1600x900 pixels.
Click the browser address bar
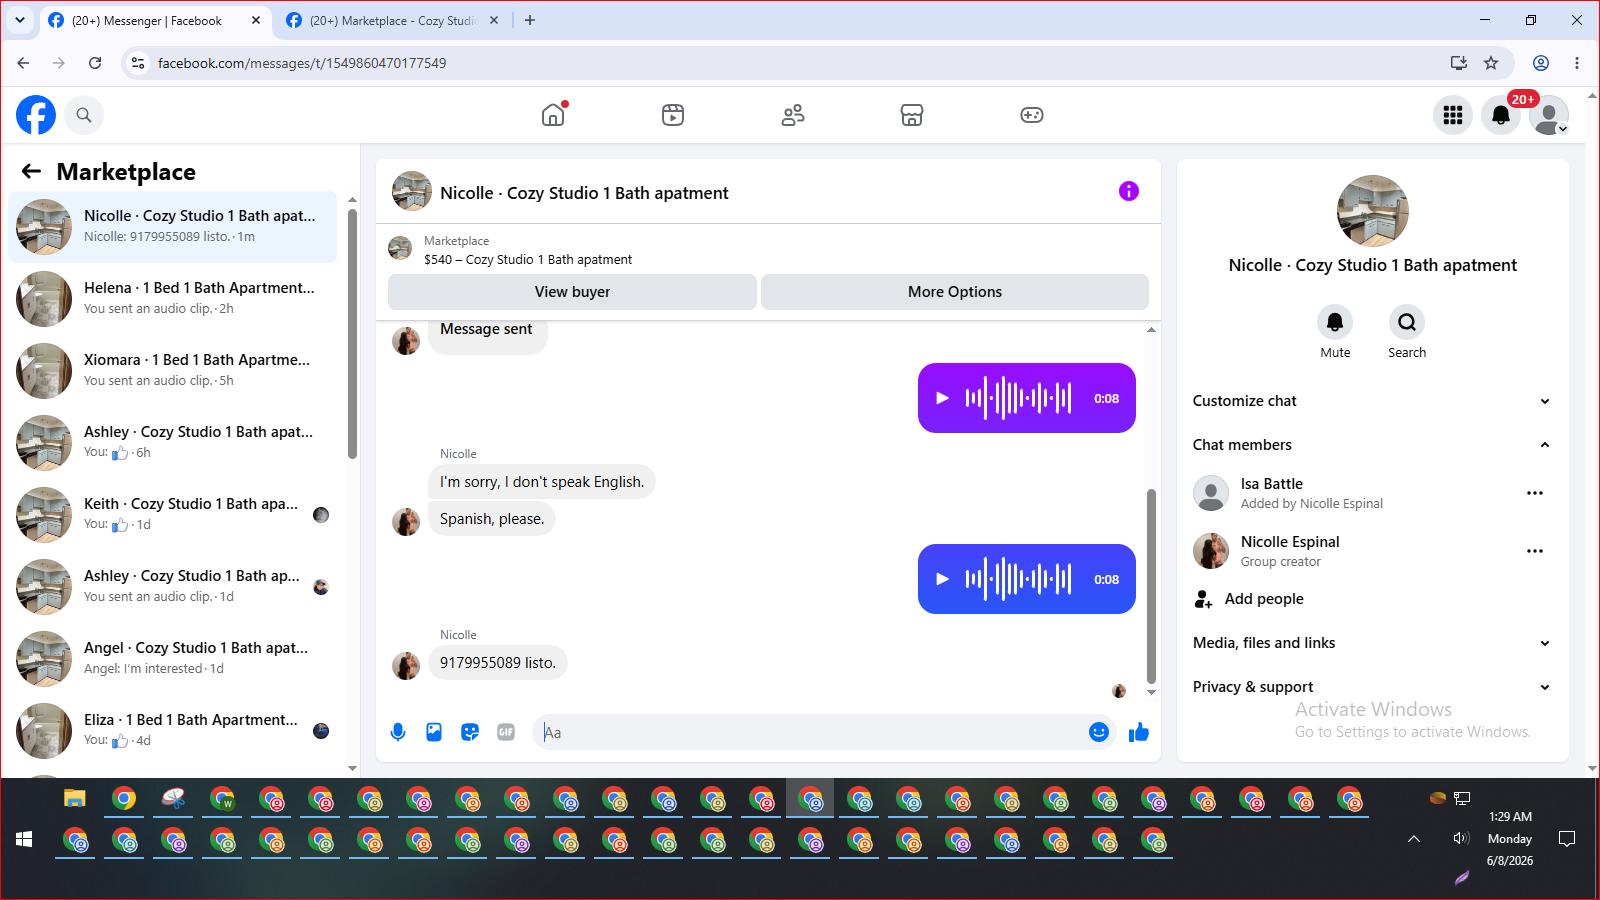800,63
